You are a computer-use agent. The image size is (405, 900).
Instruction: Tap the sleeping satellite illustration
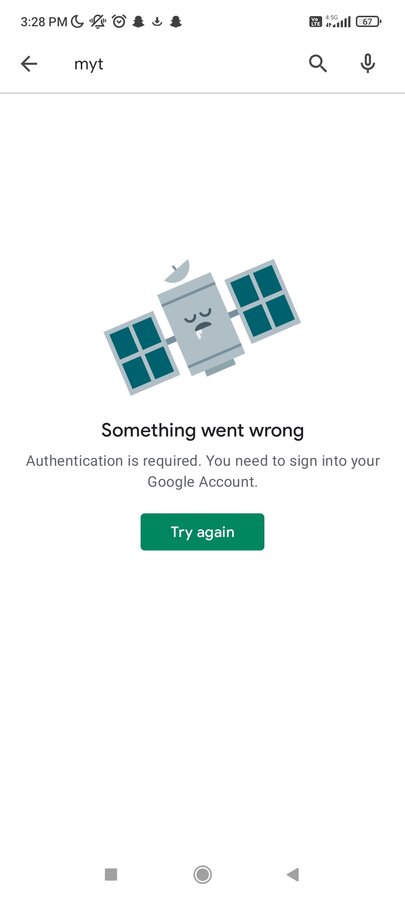pyautogui.click(x=202, y=327)
